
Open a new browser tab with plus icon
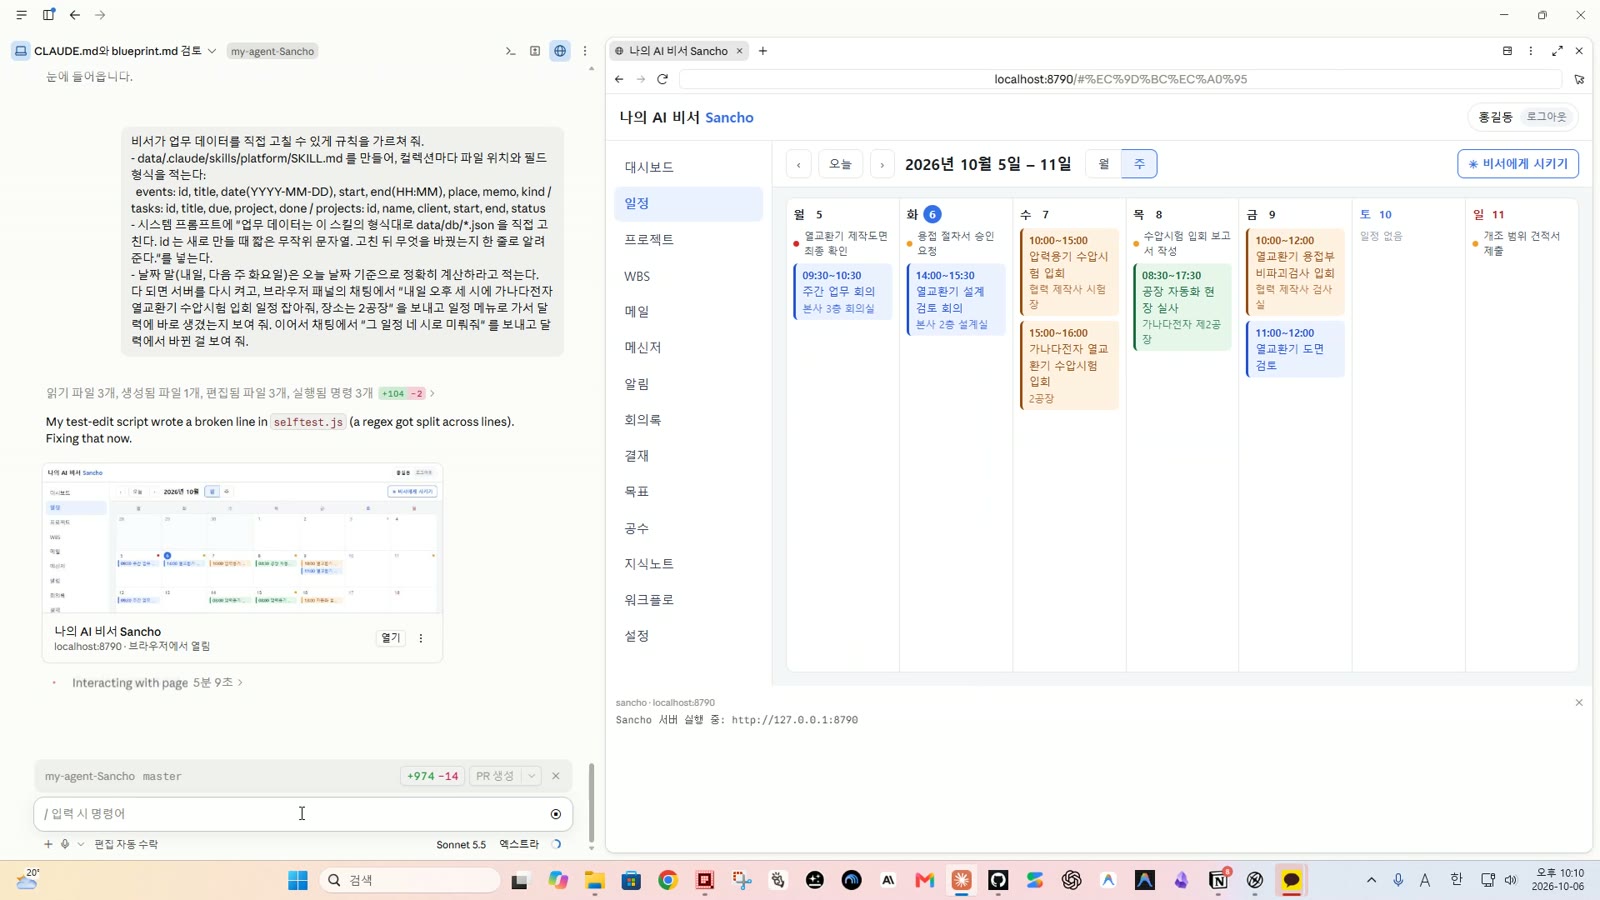point(763,51)
